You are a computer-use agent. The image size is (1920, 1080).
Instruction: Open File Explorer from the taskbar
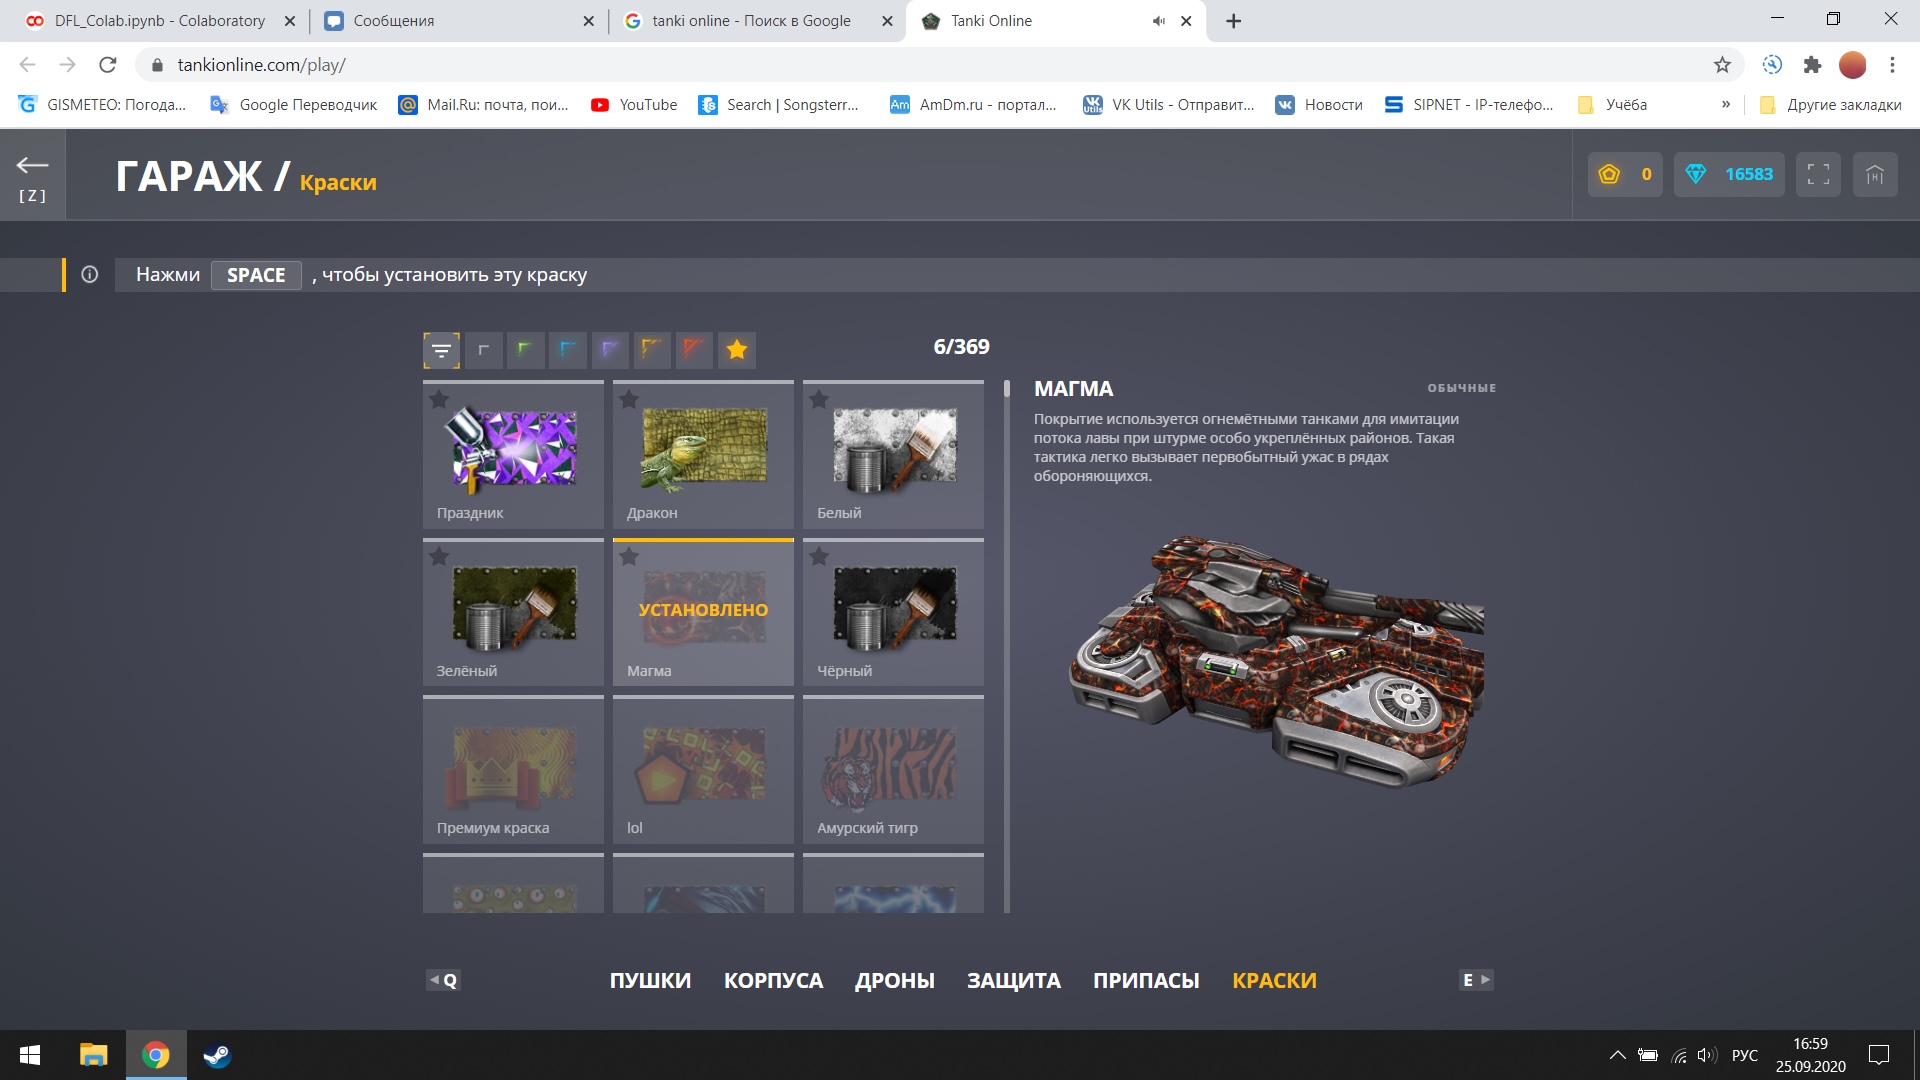coord(93,1055)
